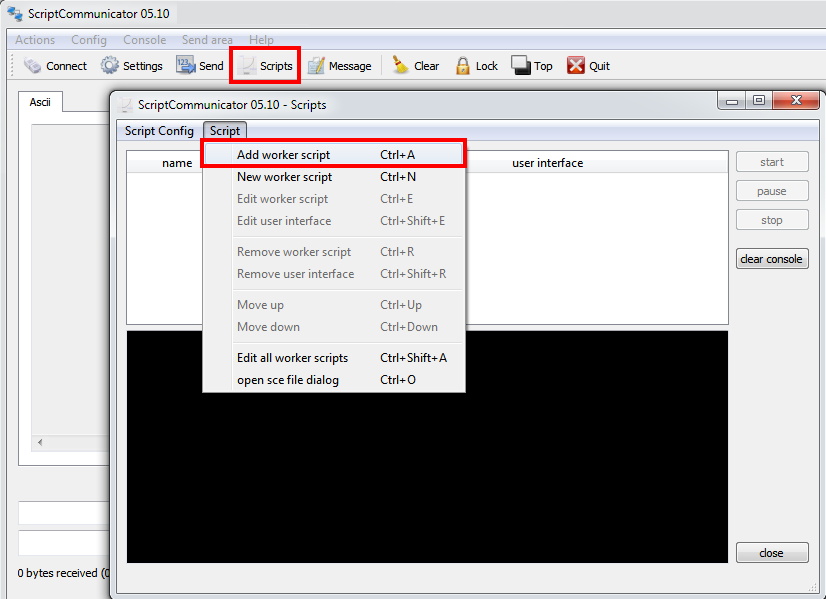Click the start button

click(772, 162)
